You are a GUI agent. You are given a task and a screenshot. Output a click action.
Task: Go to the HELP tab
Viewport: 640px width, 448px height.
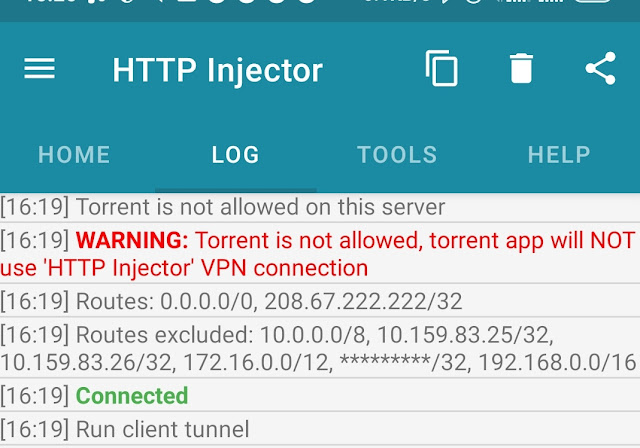click(x=559, y=155)
